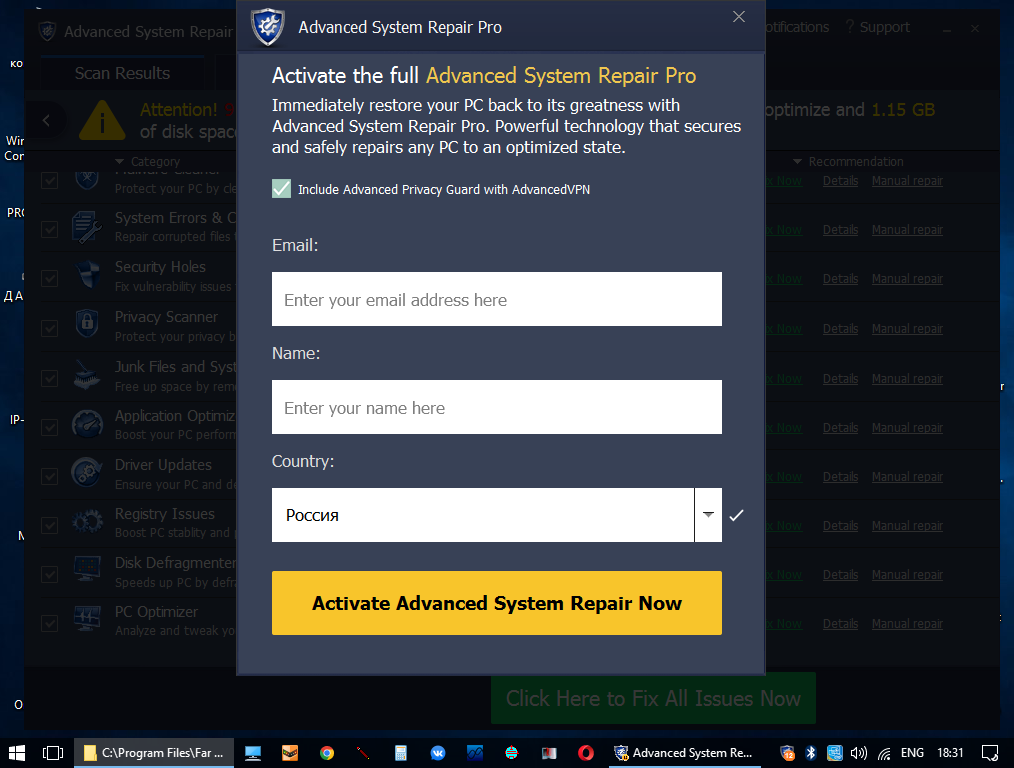Click Click Here to Fix All Issues Now
Image resolution: width=1014 pixels, height=768 pixels.
point(653,698)
